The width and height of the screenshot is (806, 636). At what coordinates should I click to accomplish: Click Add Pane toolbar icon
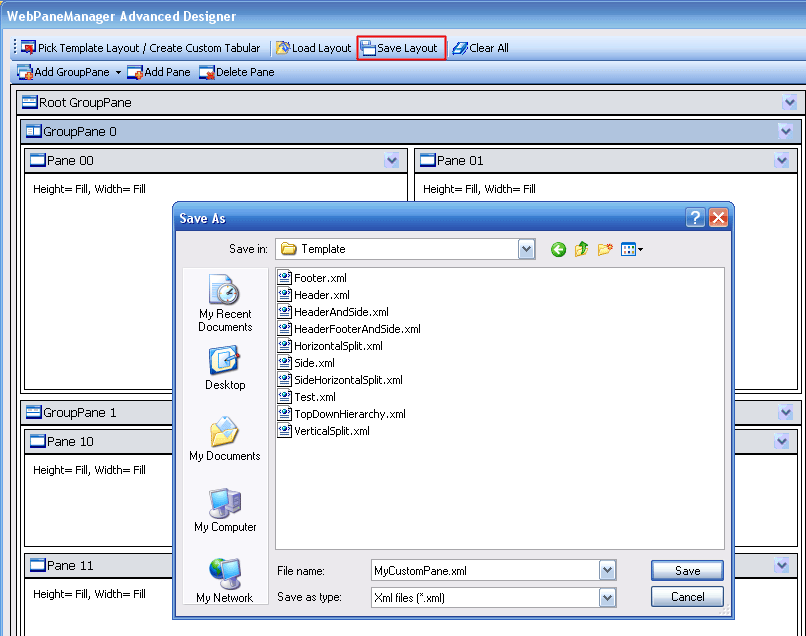pyautogui.click(x=135, y=73)
